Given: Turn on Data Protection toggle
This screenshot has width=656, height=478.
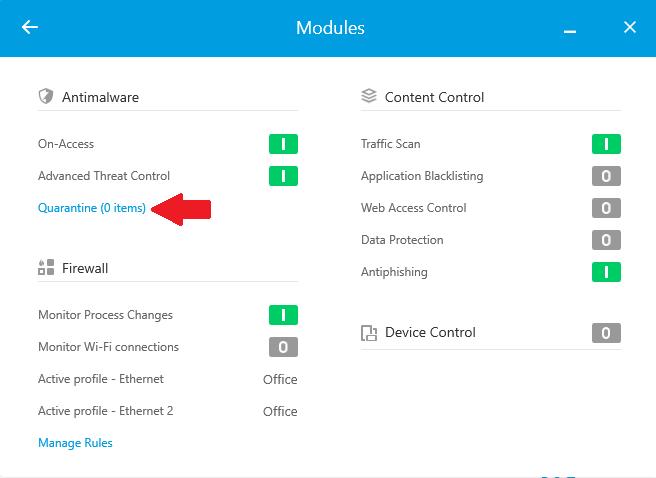Looking at the screenshot, I should point(606,240).
